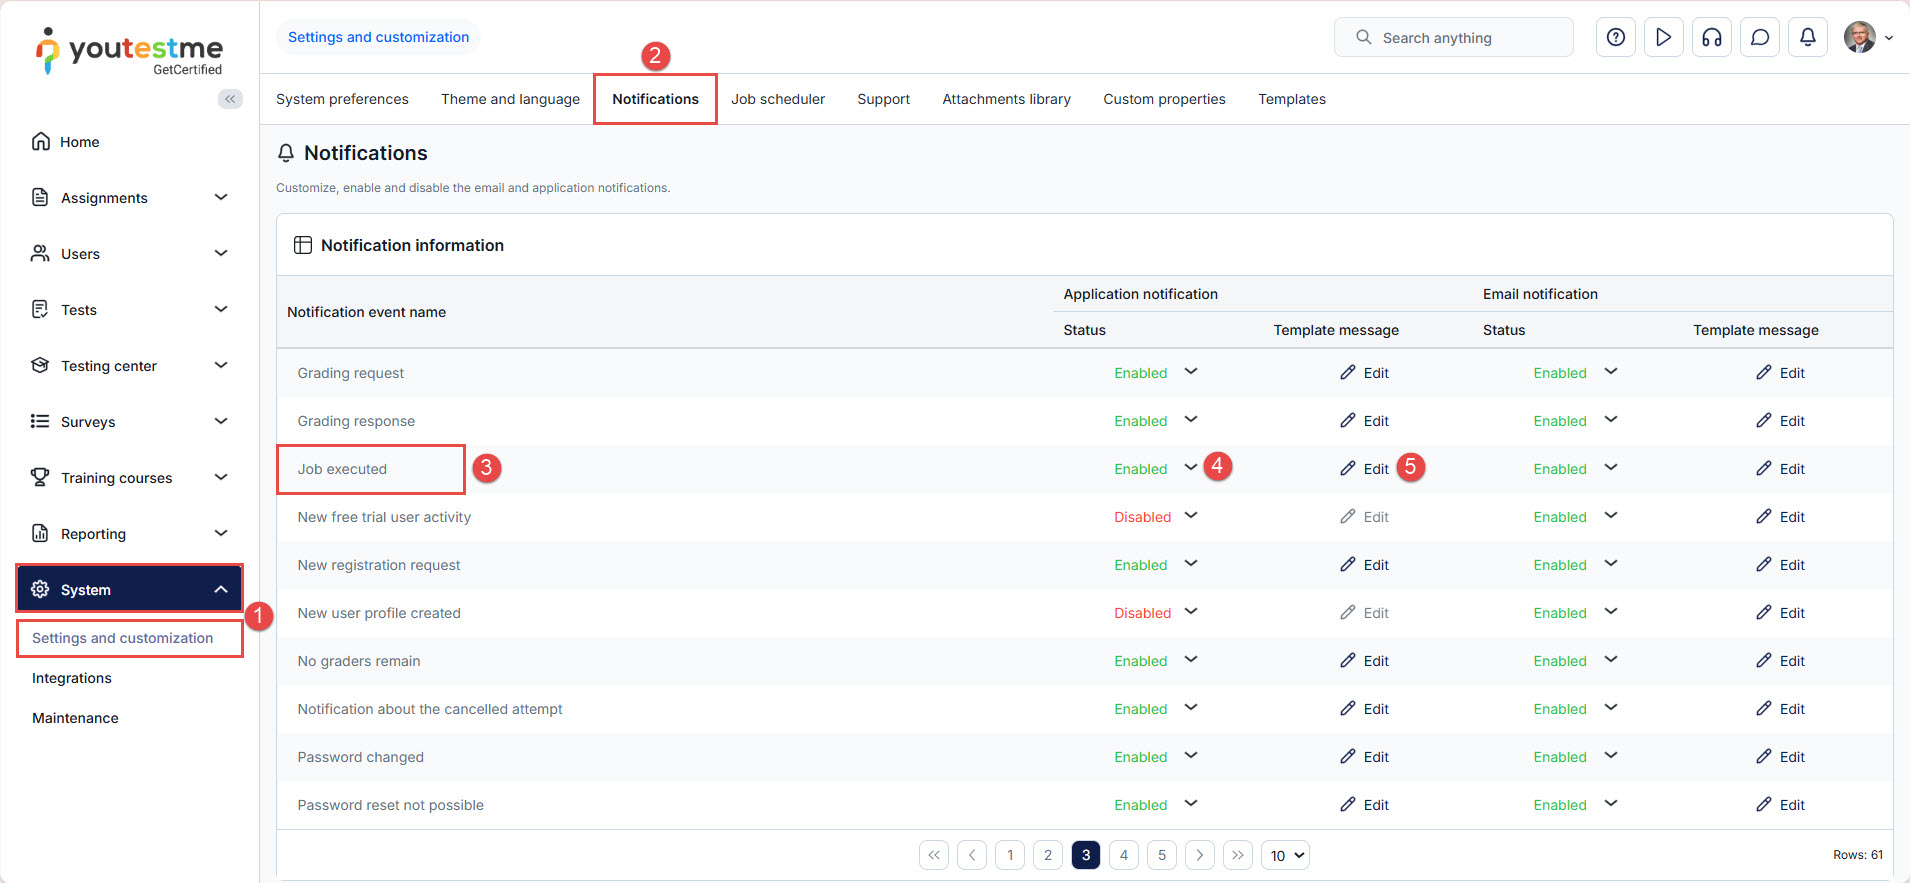Viewport: 1910px width, 883px height.
Task: Open the chat bubble icon
Action: [1759, 37]
